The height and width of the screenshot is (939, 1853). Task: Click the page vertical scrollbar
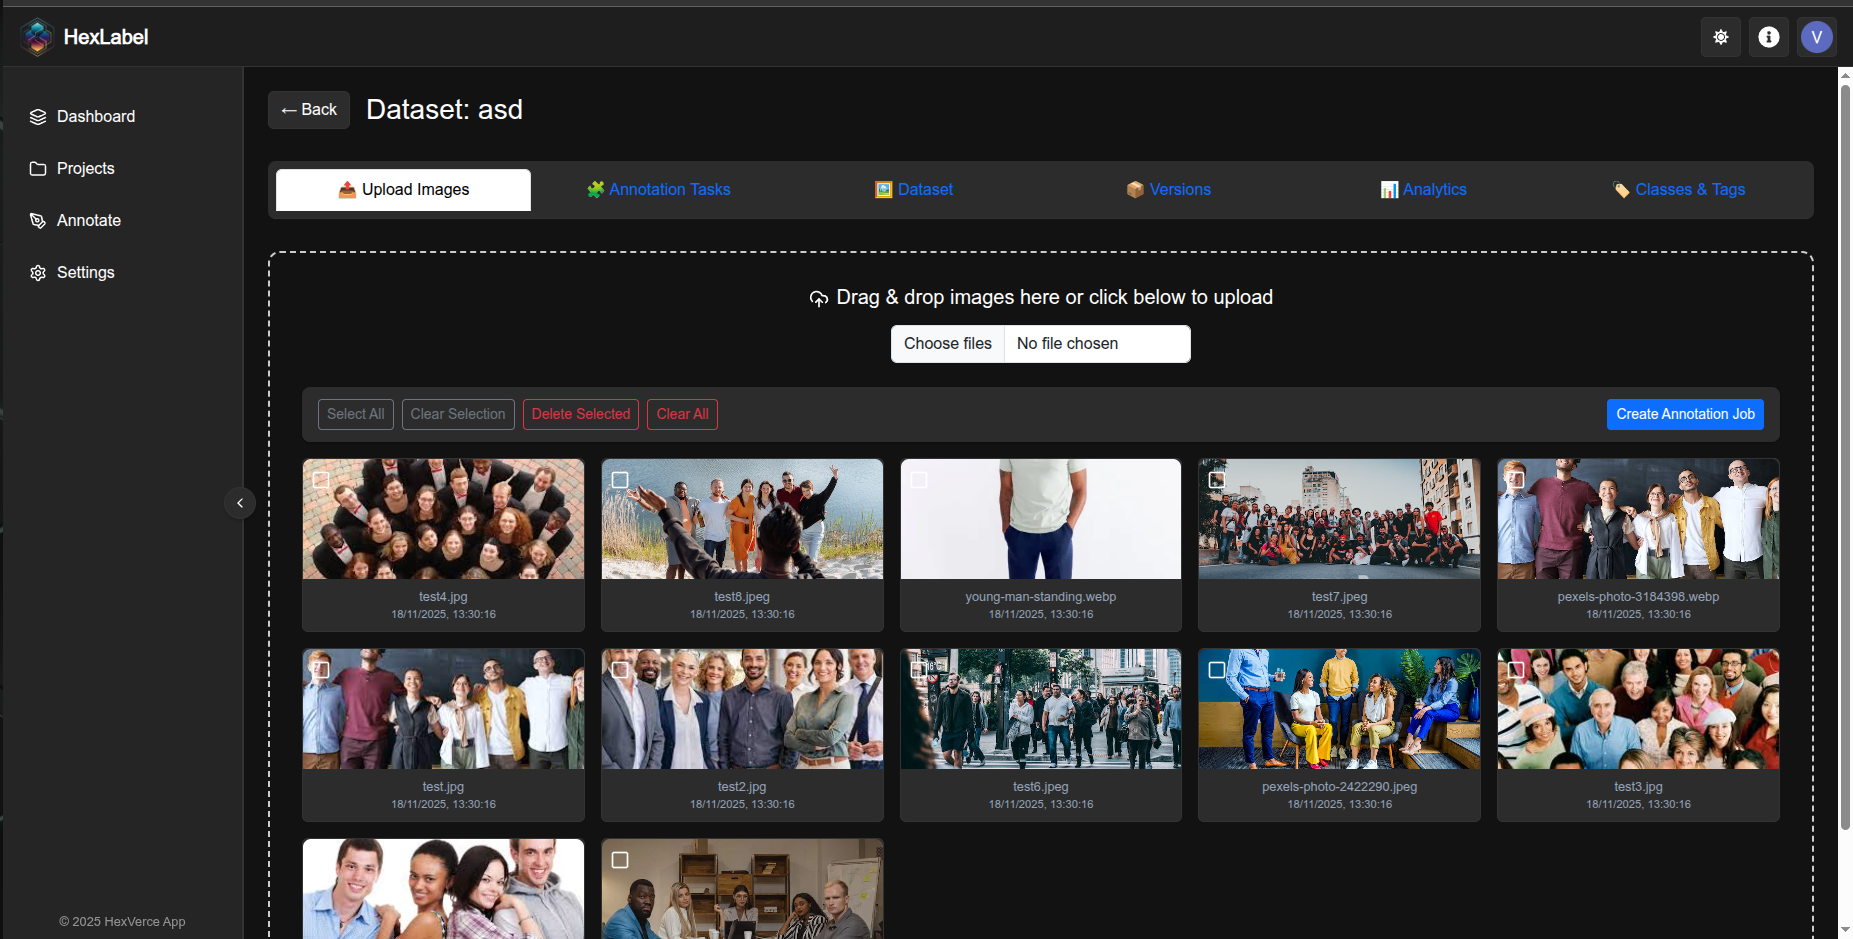[x=1845, y=450]
